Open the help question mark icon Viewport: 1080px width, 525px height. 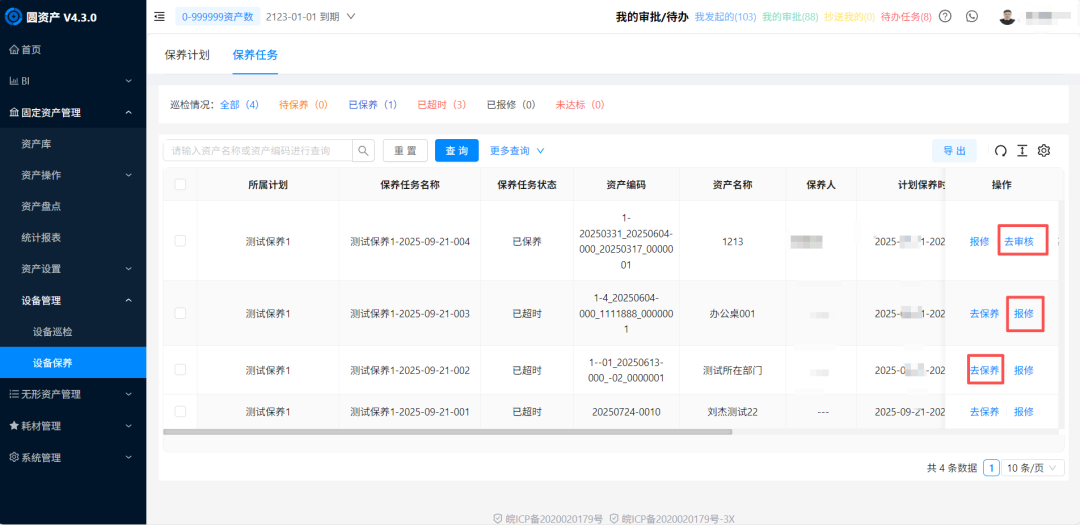(x=945, y=17)
